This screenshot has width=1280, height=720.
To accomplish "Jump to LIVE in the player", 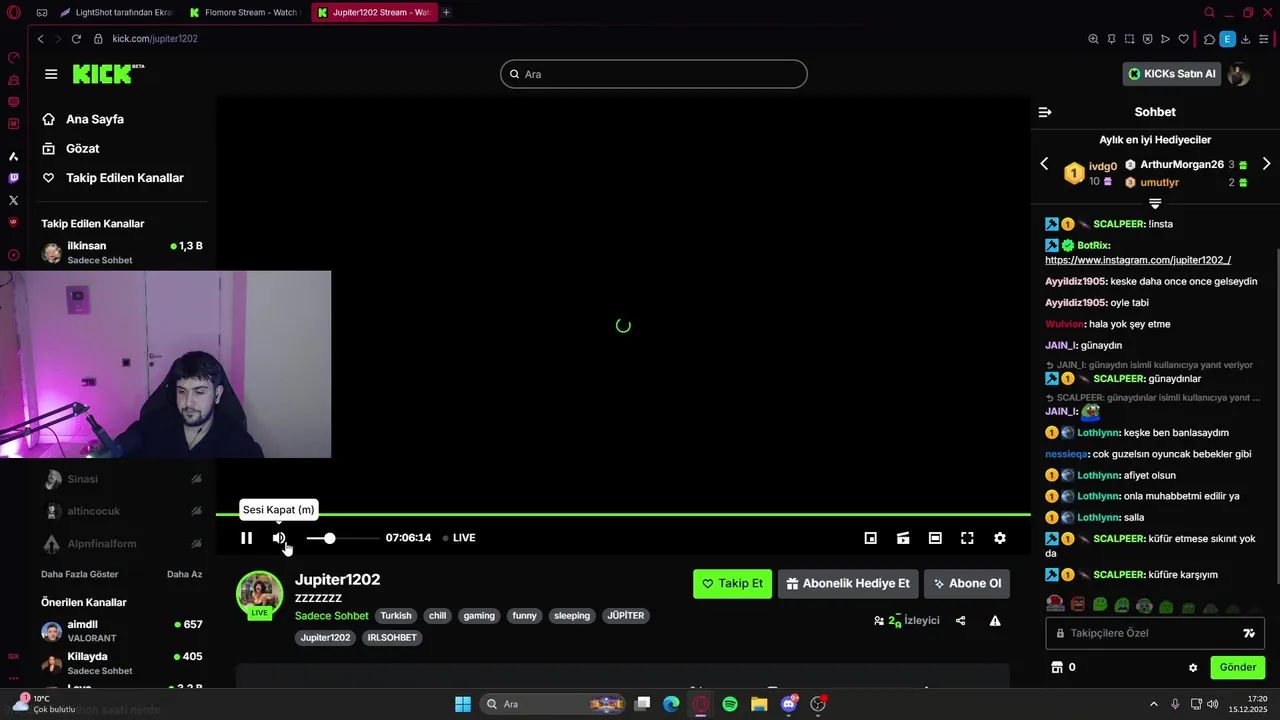I will pos(460,538).
